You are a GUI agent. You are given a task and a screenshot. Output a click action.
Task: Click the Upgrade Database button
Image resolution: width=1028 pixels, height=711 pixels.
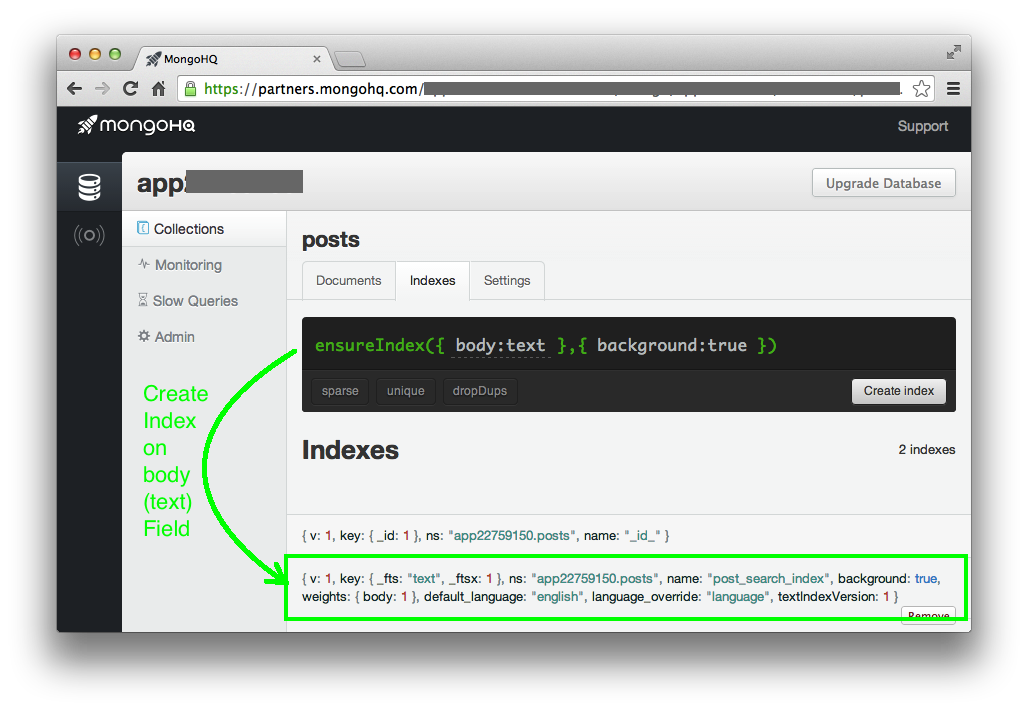point(883,183)
